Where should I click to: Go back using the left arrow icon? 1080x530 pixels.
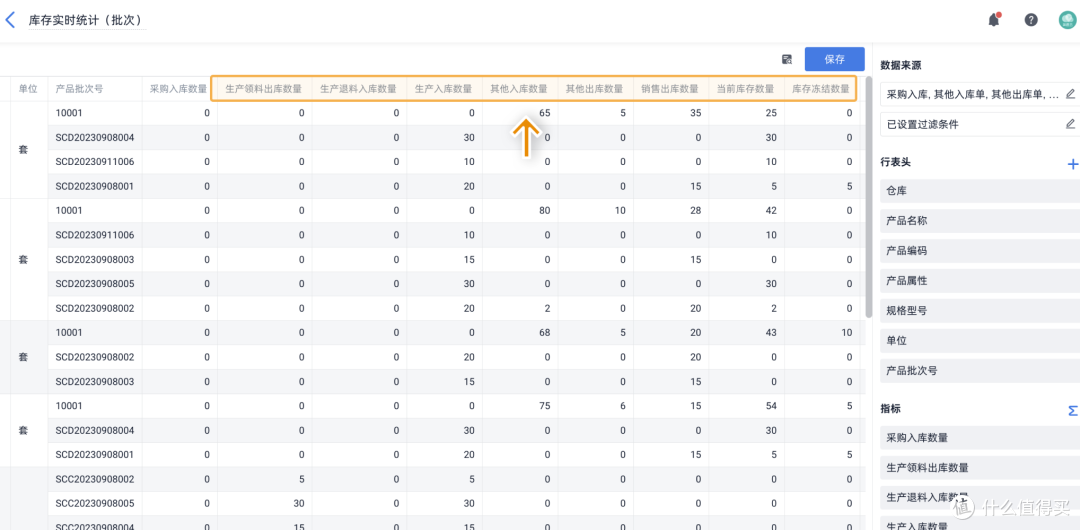pyautogui.click(x=10, y=20)
